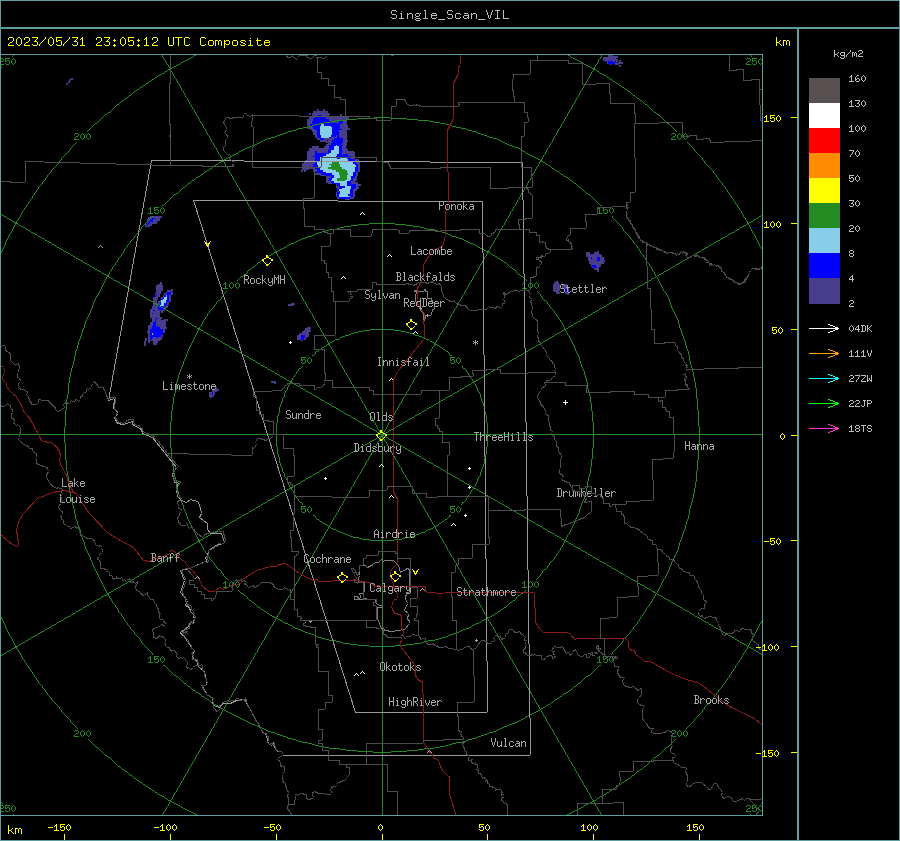Click the Brooks town label
Image resolution: width=900 pixels, height=841 pixels.
point(711,700)
